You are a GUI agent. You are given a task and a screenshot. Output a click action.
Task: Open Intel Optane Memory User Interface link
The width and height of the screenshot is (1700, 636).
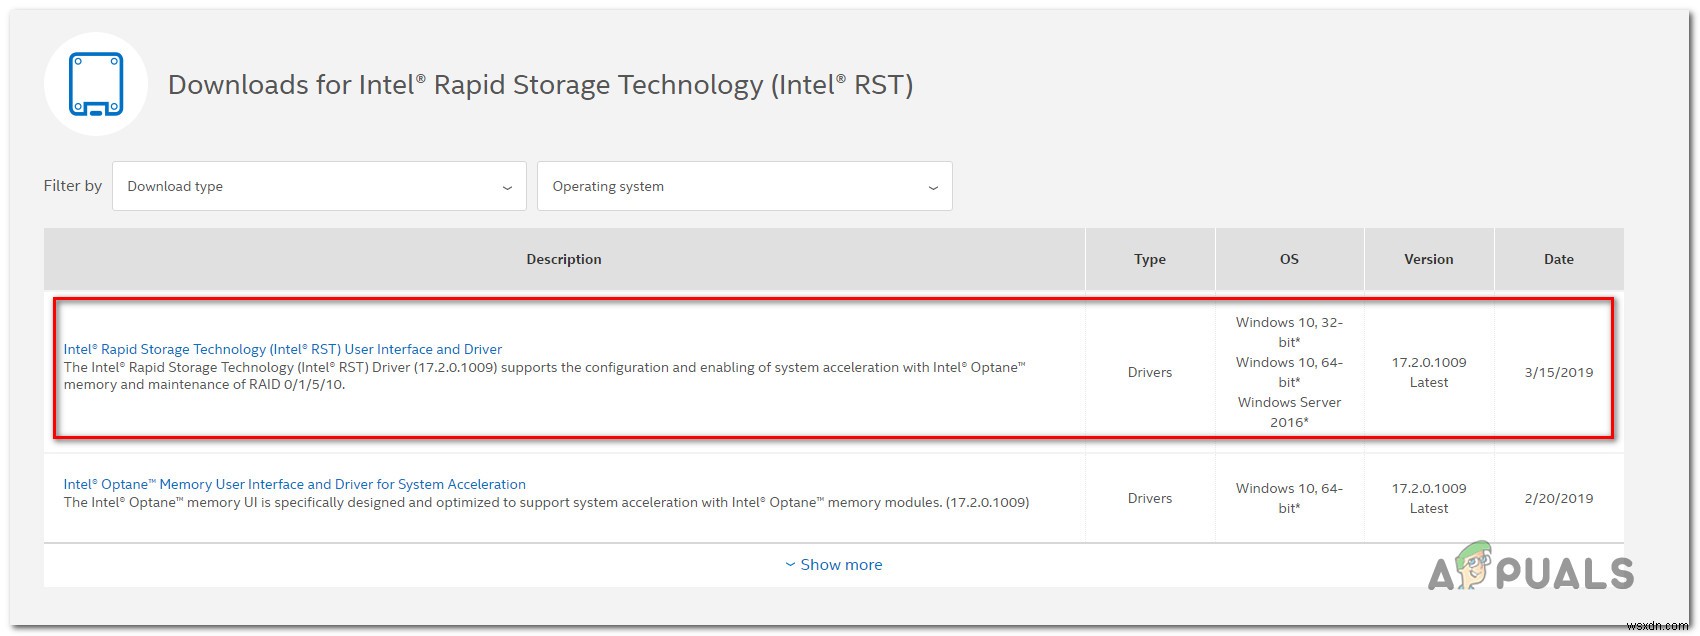(x=294, y=484)
